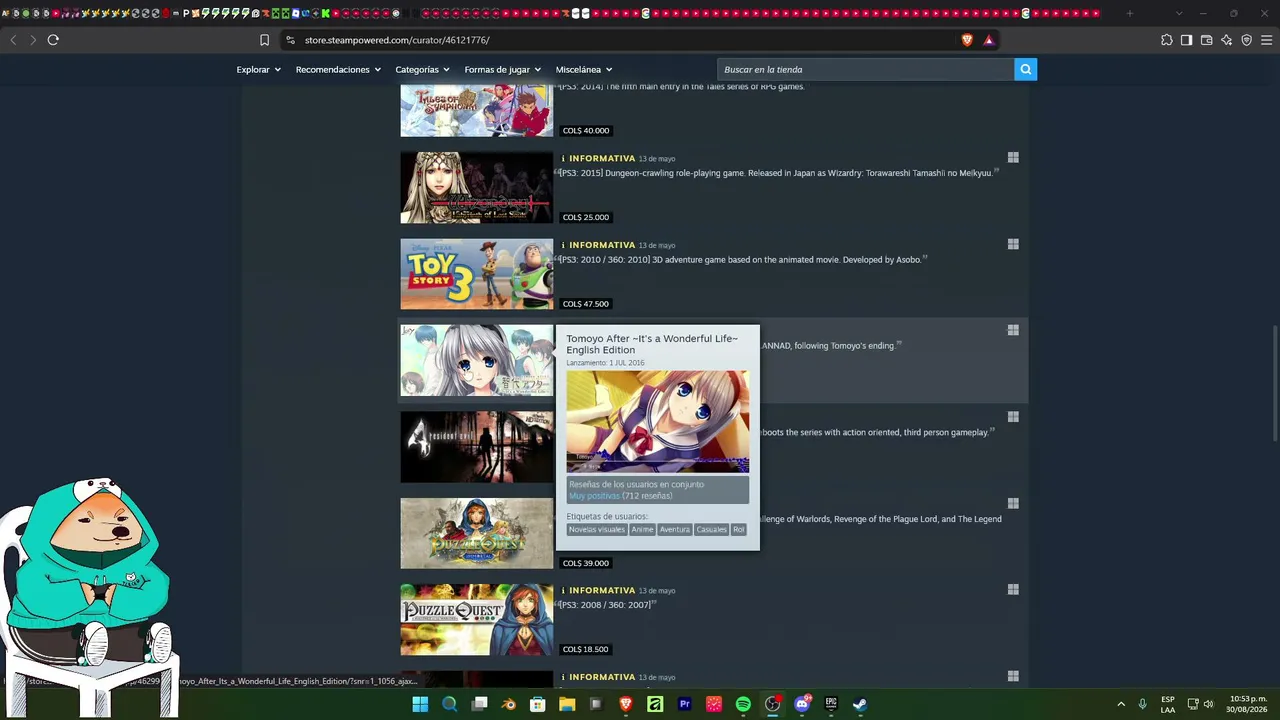
Task: Reload the Steam curator page
Action: [53, 40]
